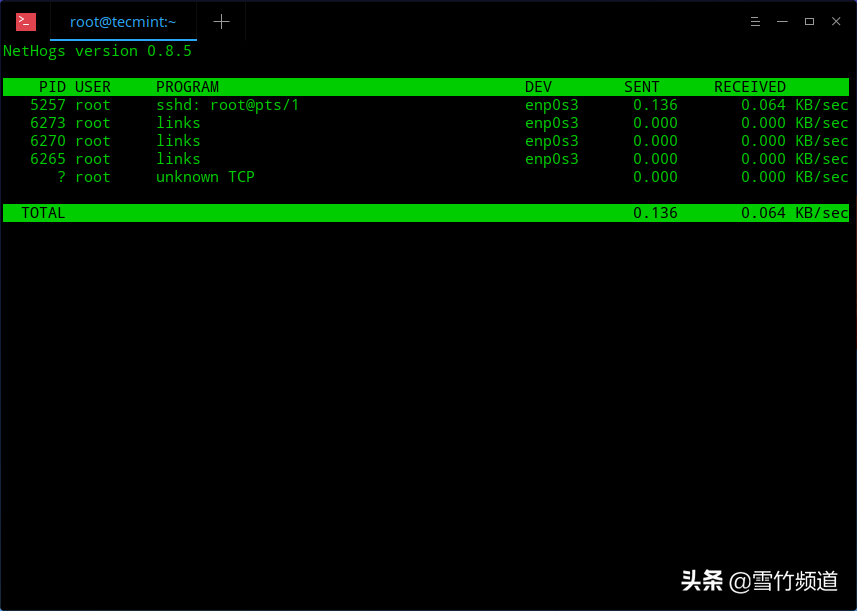Select the links process with PID 6270
This screenshot has width=857, height=611.
(178, 141)
